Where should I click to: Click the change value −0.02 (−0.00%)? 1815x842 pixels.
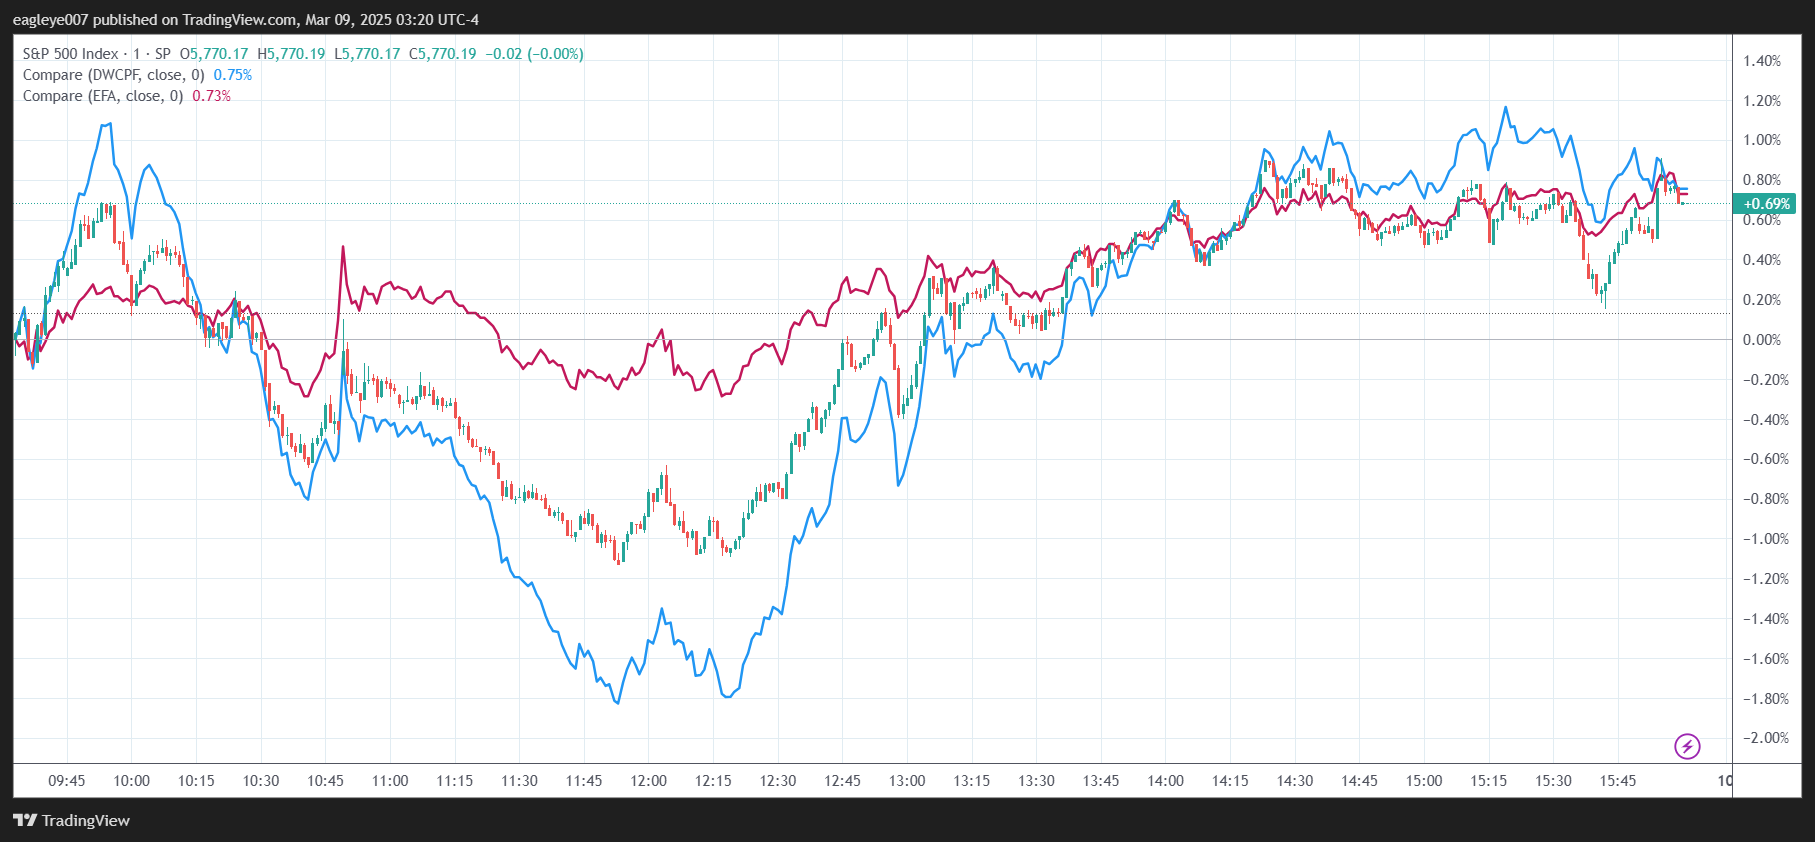pos(534,54)
